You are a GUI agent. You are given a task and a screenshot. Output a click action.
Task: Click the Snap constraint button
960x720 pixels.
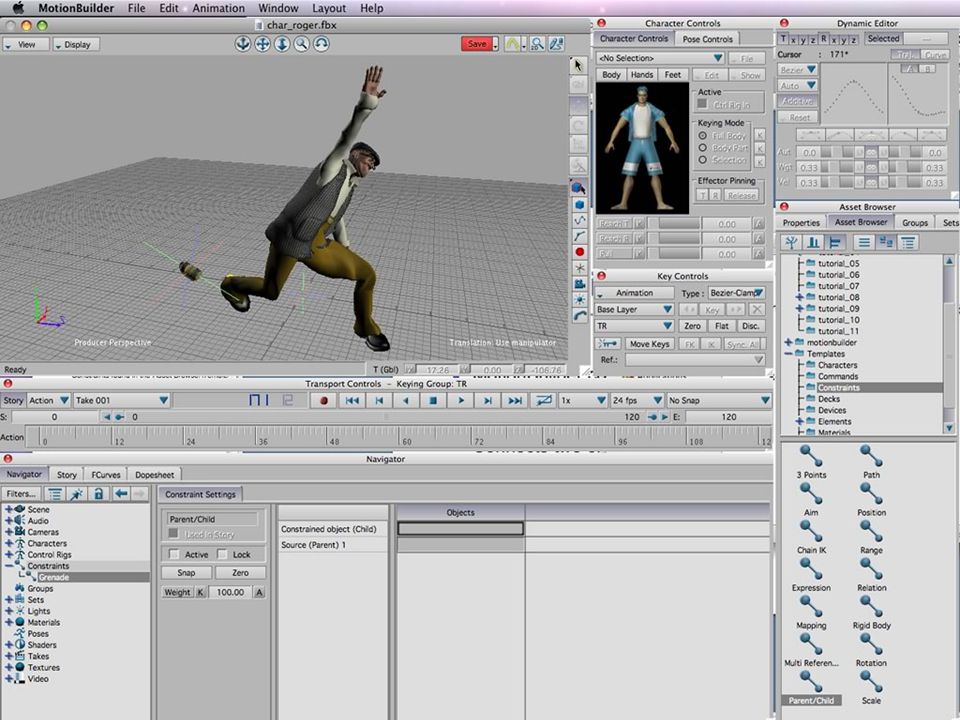tap(186, 572)
